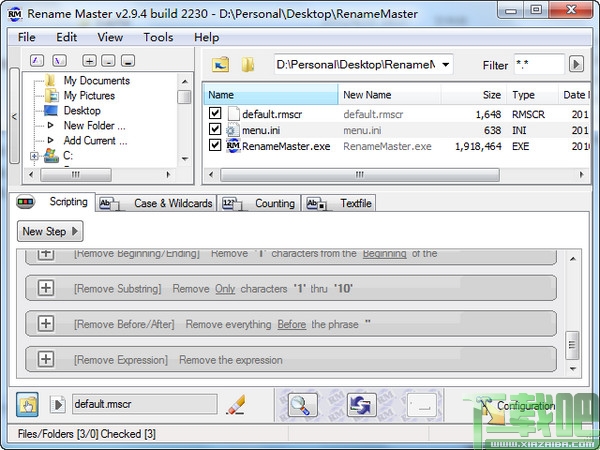Click the eraser clear-script icon

(x=236, y=404)
